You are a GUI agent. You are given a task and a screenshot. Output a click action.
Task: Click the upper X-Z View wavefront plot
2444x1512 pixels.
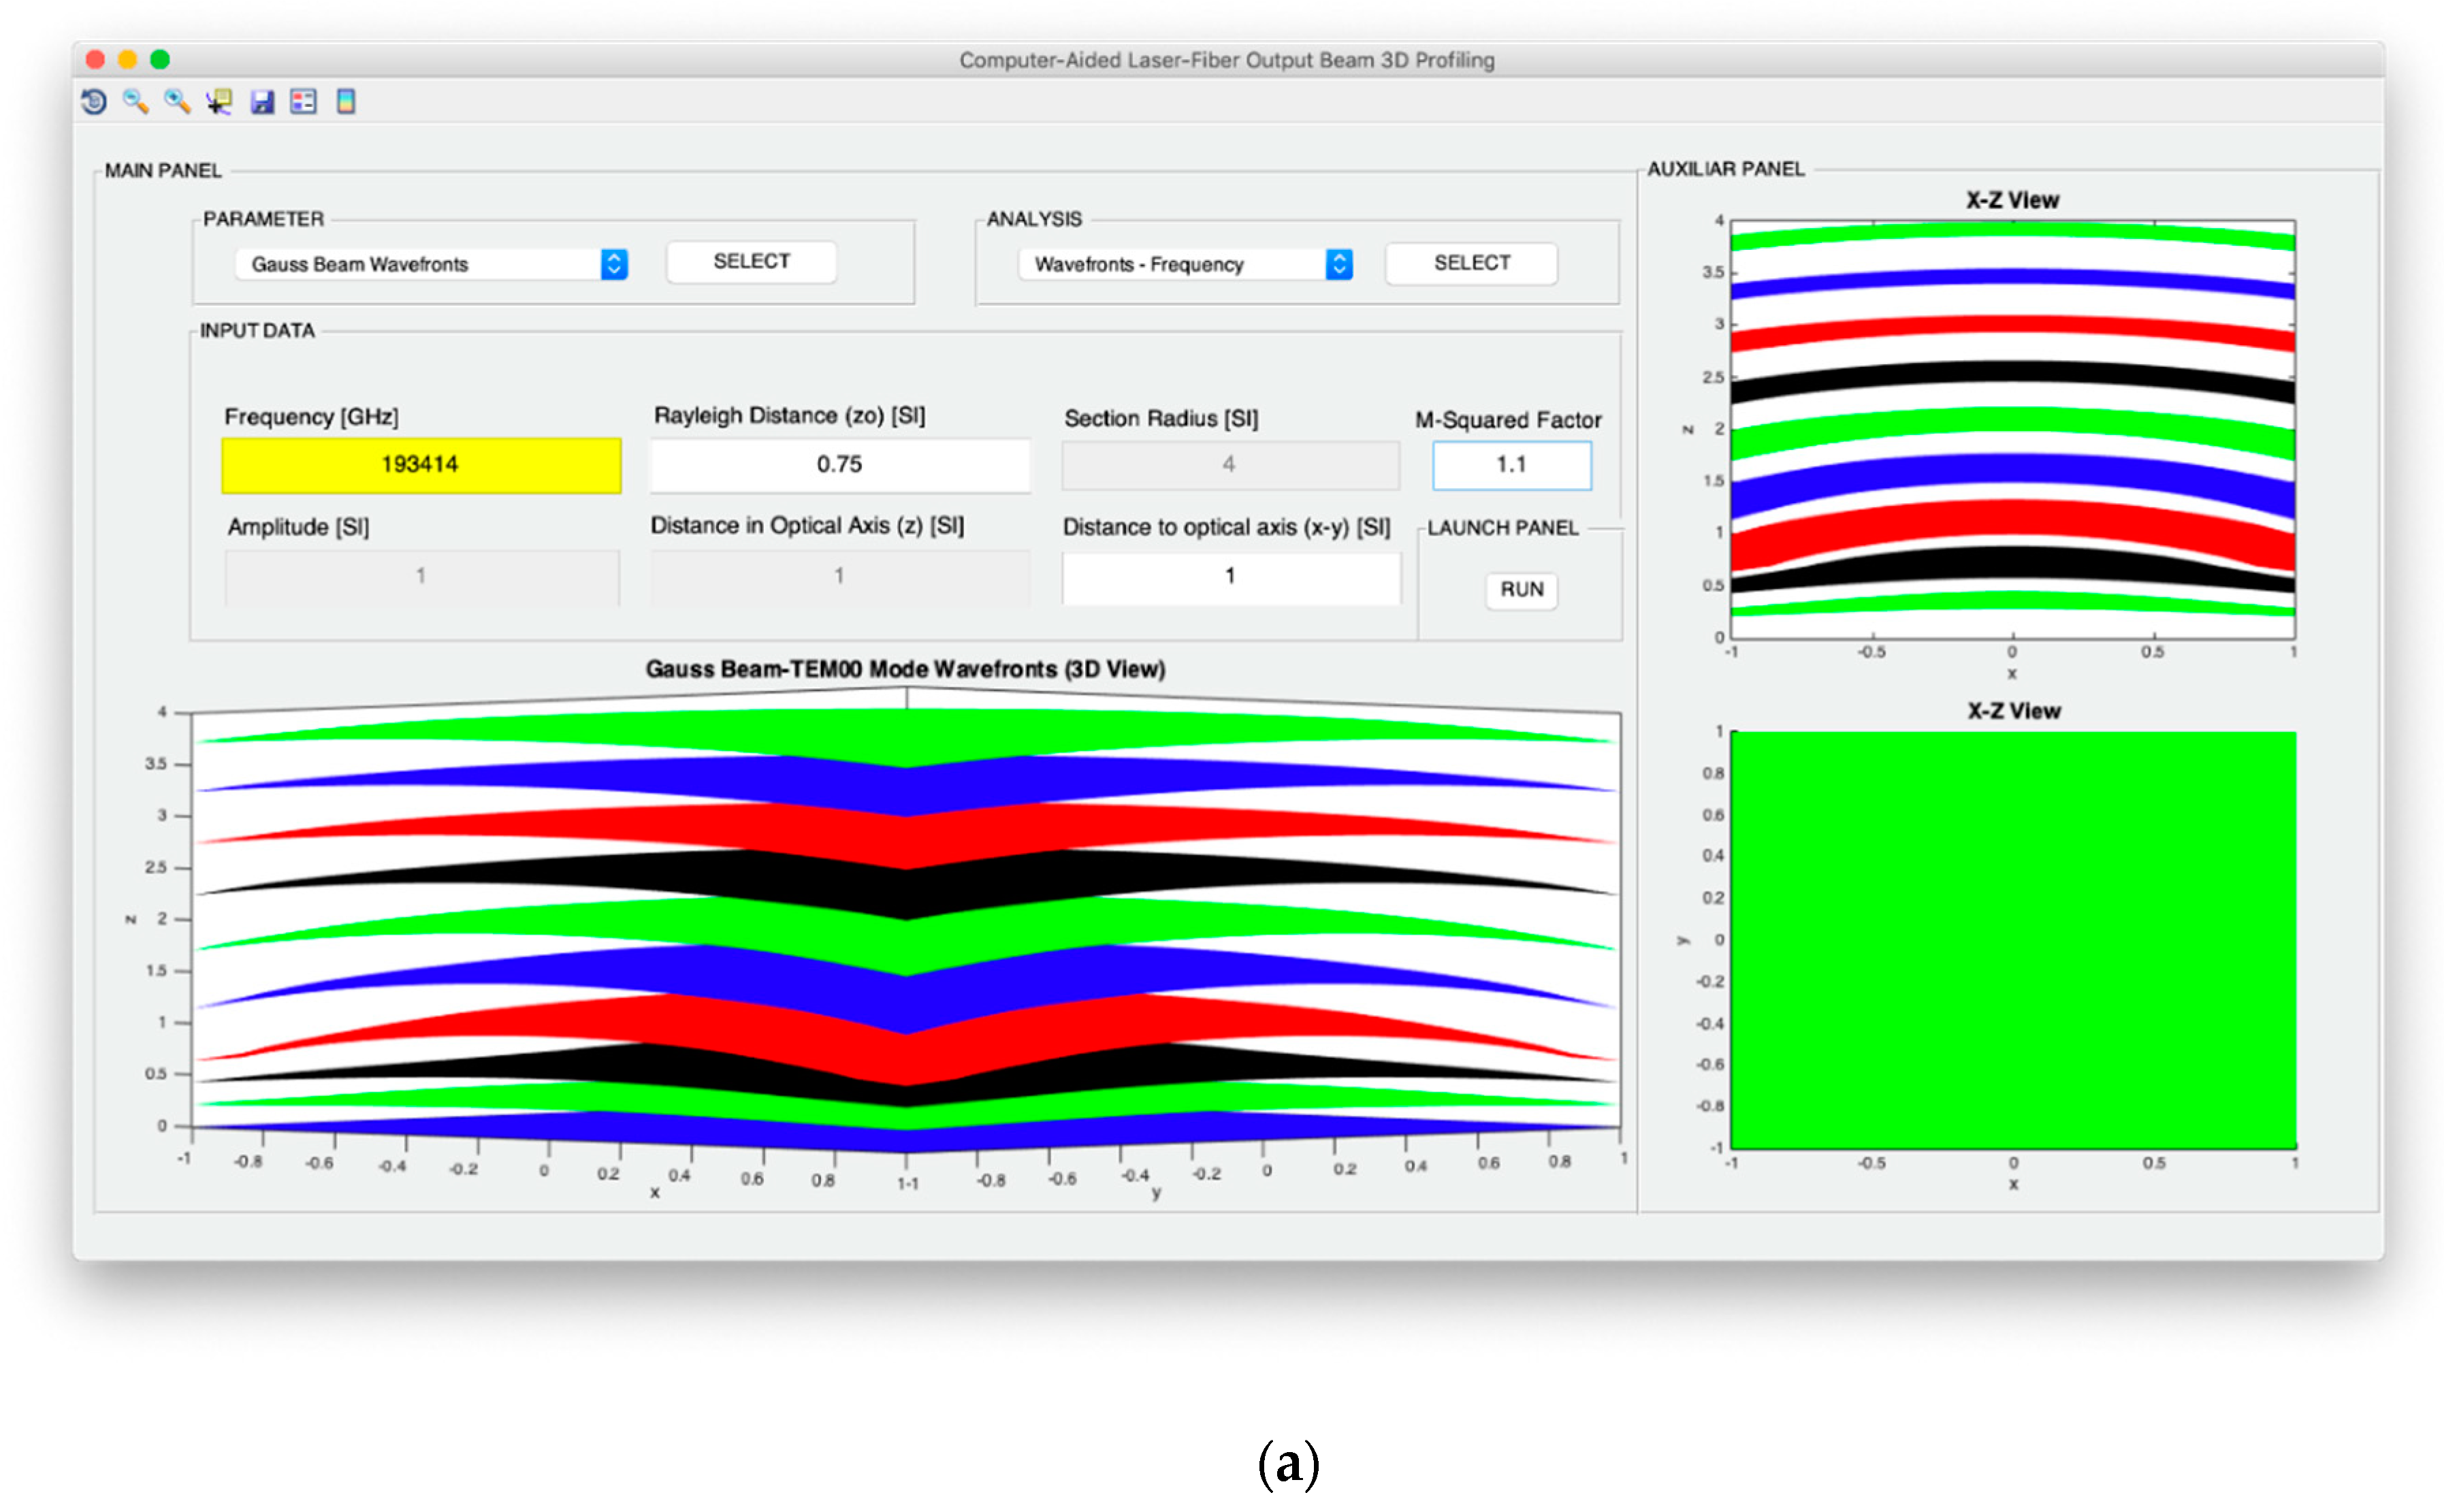coord(2012,430)
